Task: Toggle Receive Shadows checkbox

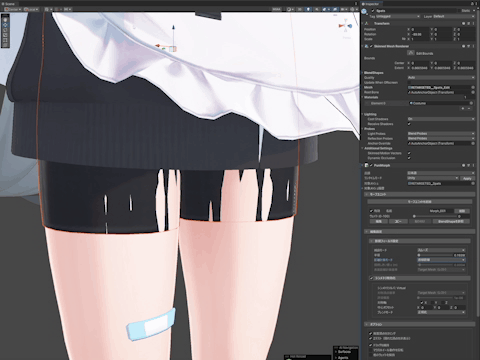Action: tap(409, 124)
